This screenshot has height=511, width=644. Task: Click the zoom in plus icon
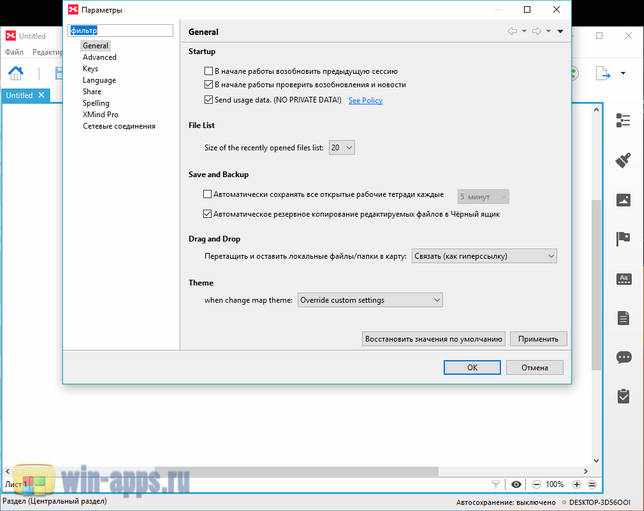pyautogui.click(x=577, y=485)
